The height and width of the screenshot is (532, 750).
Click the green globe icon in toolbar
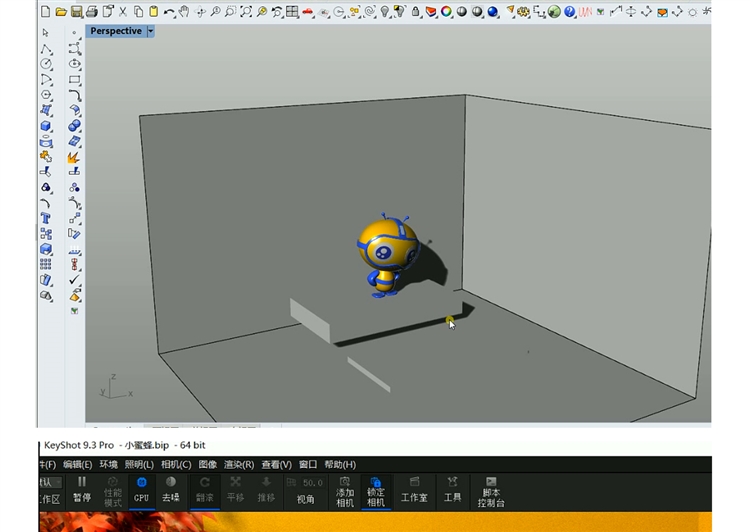coord(554,11)
